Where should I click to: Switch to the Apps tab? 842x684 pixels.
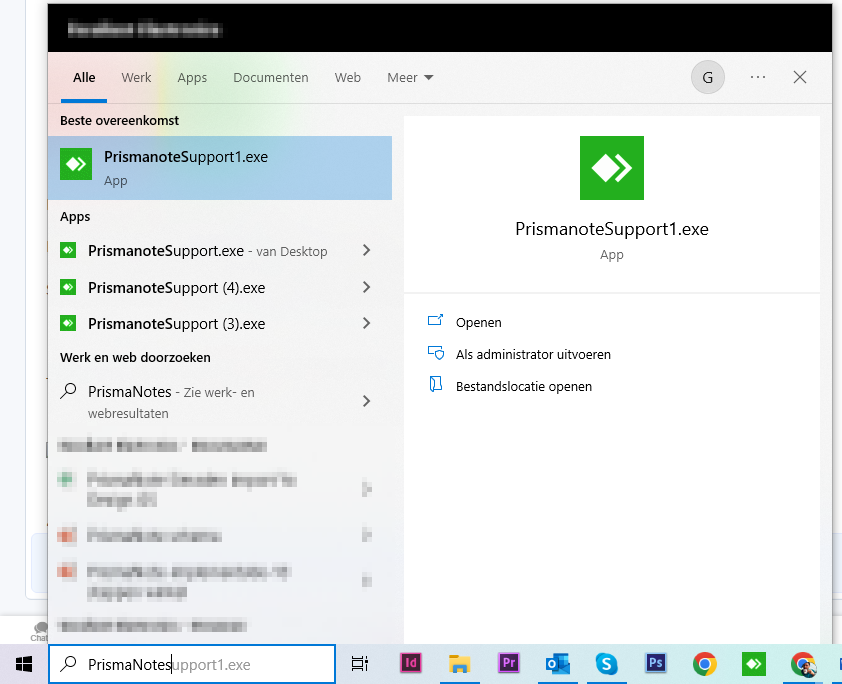tap(192, 78)
